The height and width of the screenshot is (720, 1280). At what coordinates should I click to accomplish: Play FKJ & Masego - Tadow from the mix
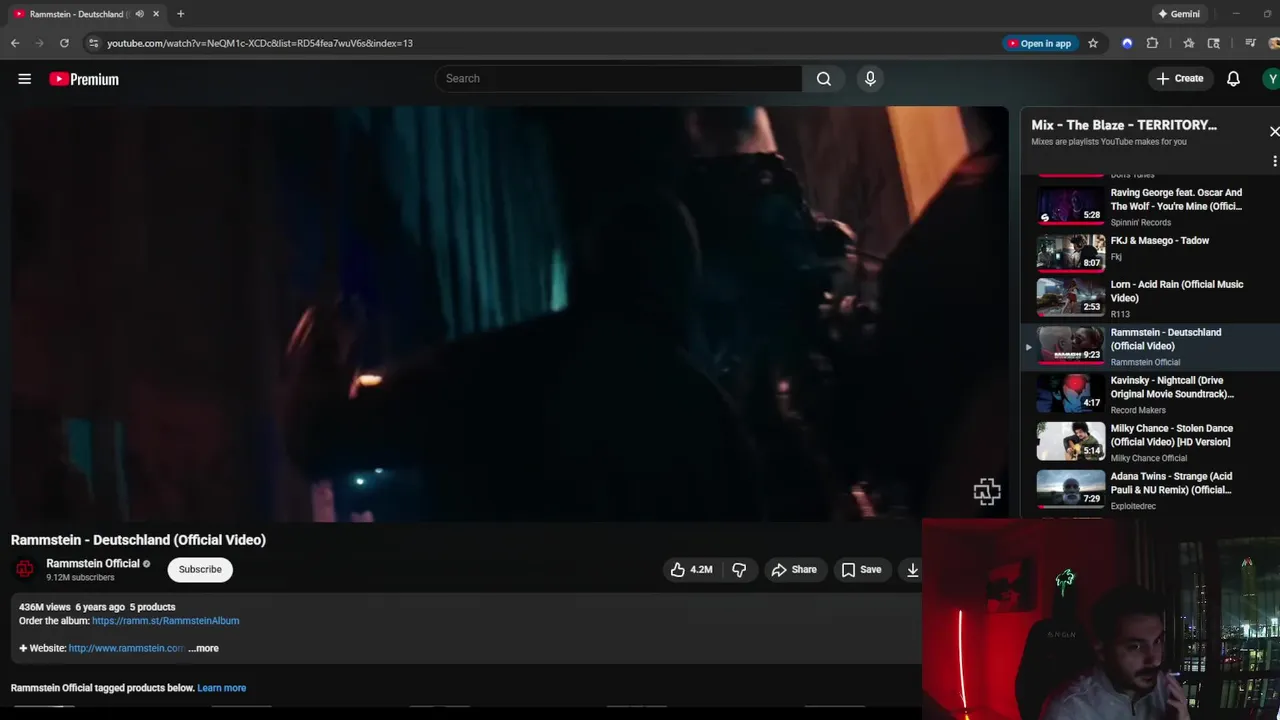coord(1150,251)
